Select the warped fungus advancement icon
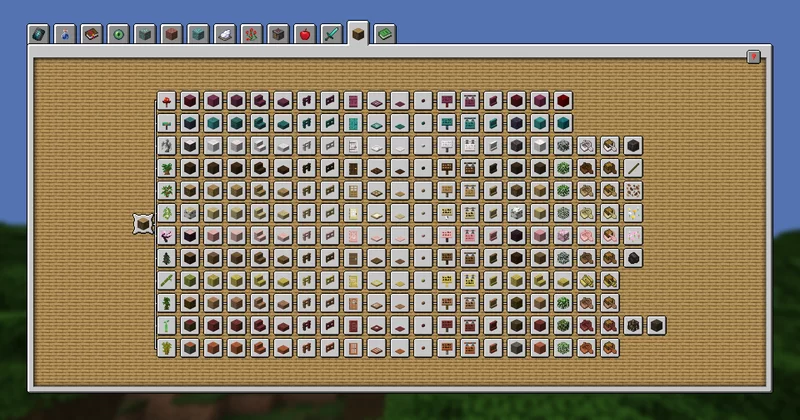Screen dimensions: 800x420 (x=166, y=123)
